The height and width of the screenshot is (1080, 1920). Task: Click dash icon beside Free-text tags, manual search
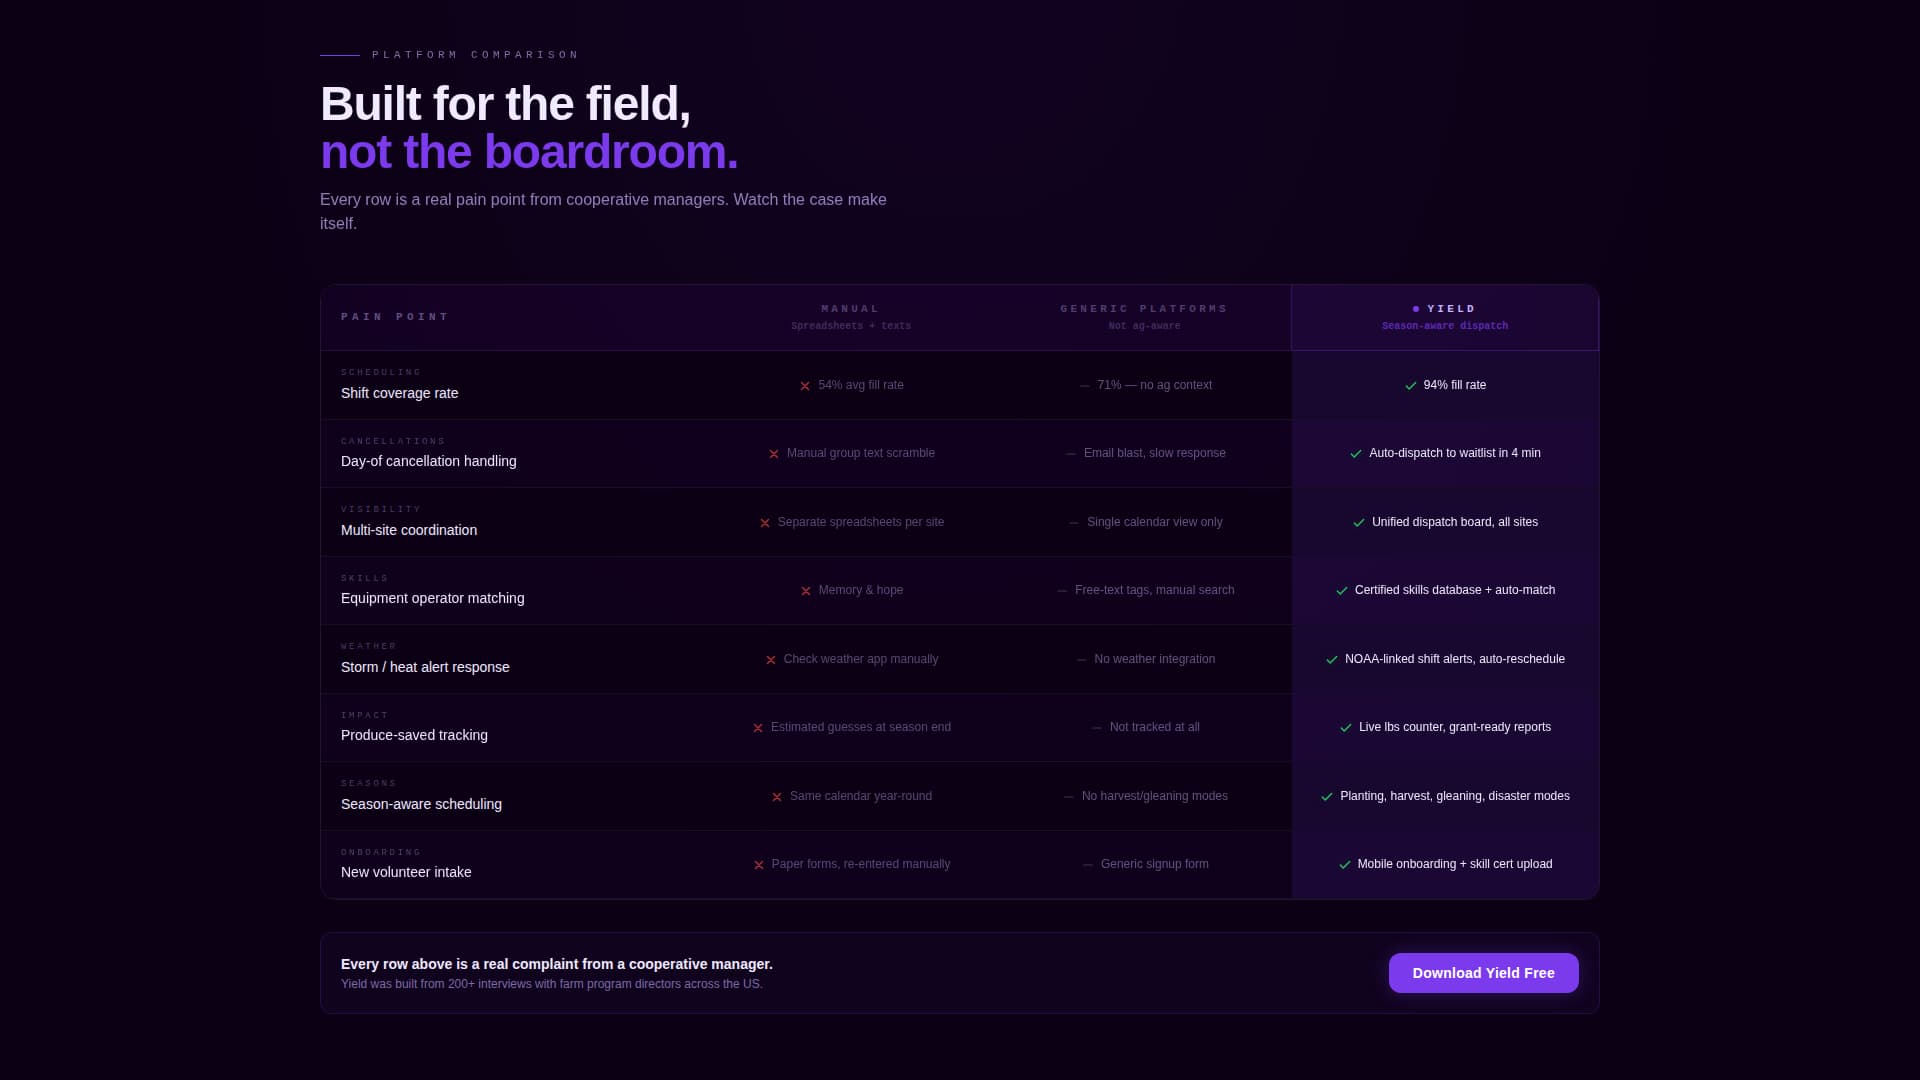pyautogui.click(x=1062, y=591)
